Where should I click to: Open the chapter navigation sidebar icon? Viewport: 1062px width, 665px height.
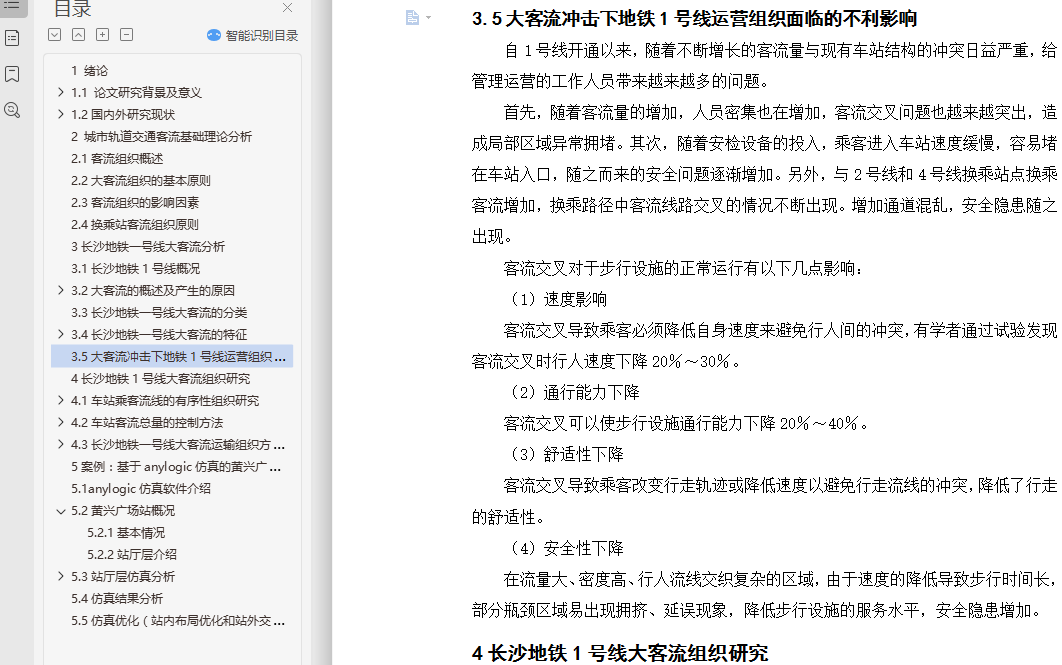coord(12,38)
